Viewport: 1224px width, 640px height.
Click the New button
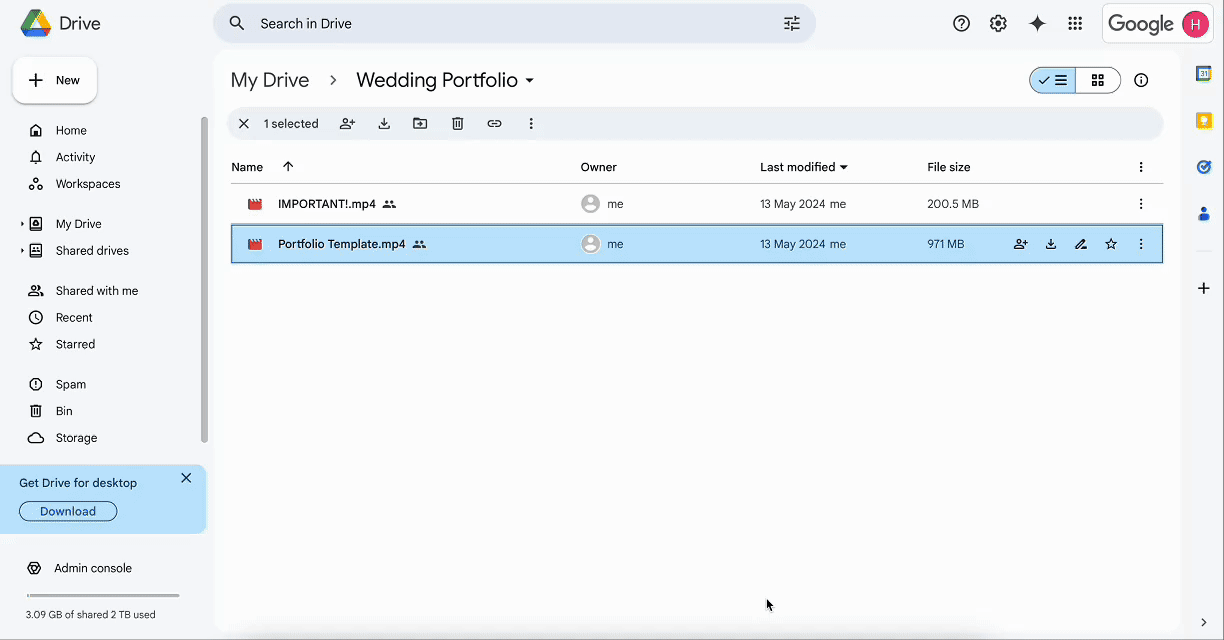coord(55,81)
